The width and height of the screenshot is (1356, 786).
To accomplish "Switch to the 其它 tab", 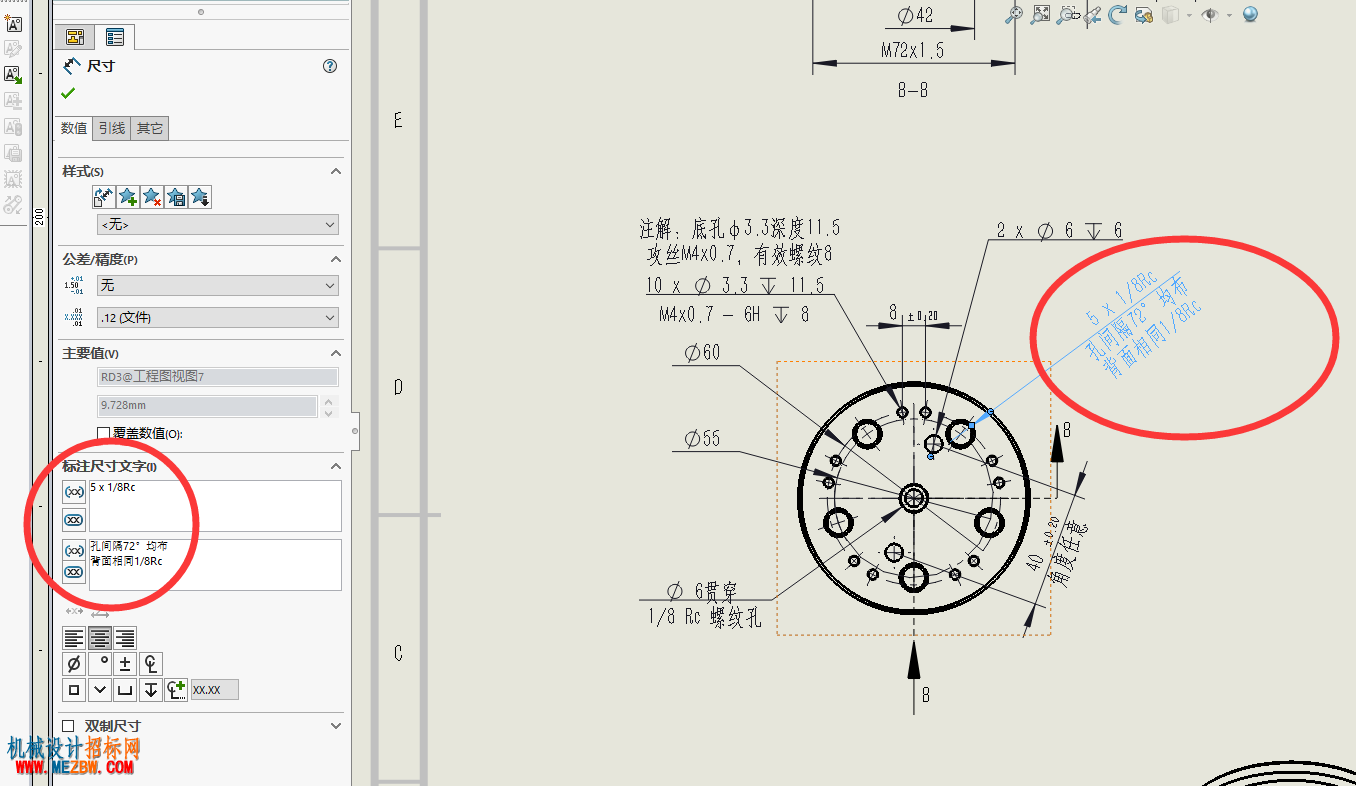I will (x=150, y=128).
